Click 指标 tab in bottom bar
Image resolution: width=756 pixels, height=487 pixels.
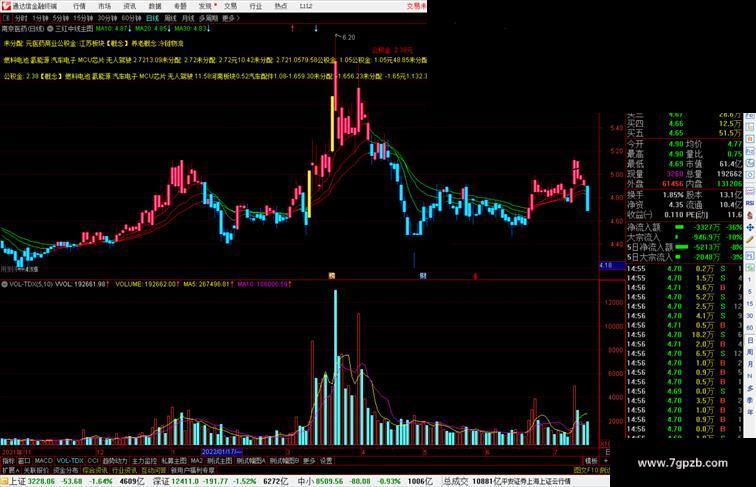click(8, 461)
